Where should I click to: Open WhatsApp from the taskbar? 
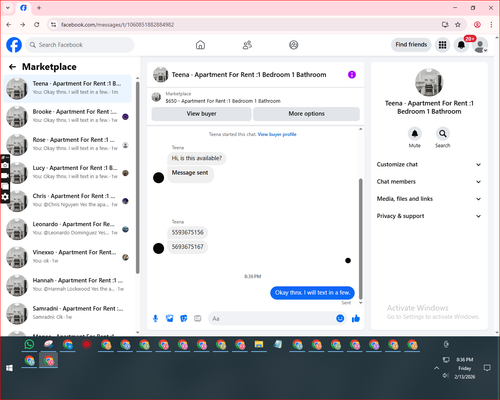coord(29,344)
